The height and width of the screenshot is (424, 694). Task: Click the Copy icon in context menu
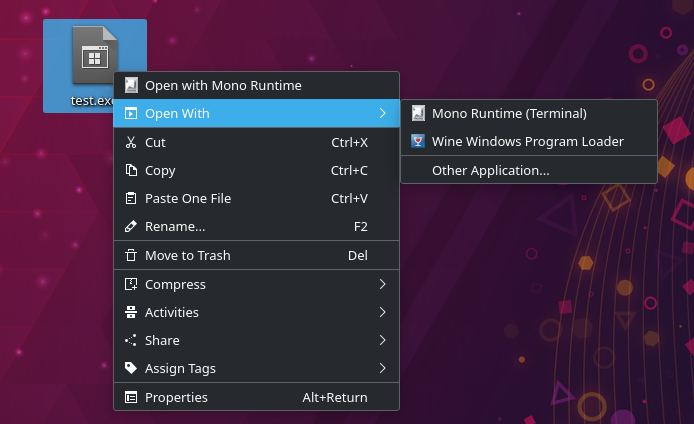131,170
